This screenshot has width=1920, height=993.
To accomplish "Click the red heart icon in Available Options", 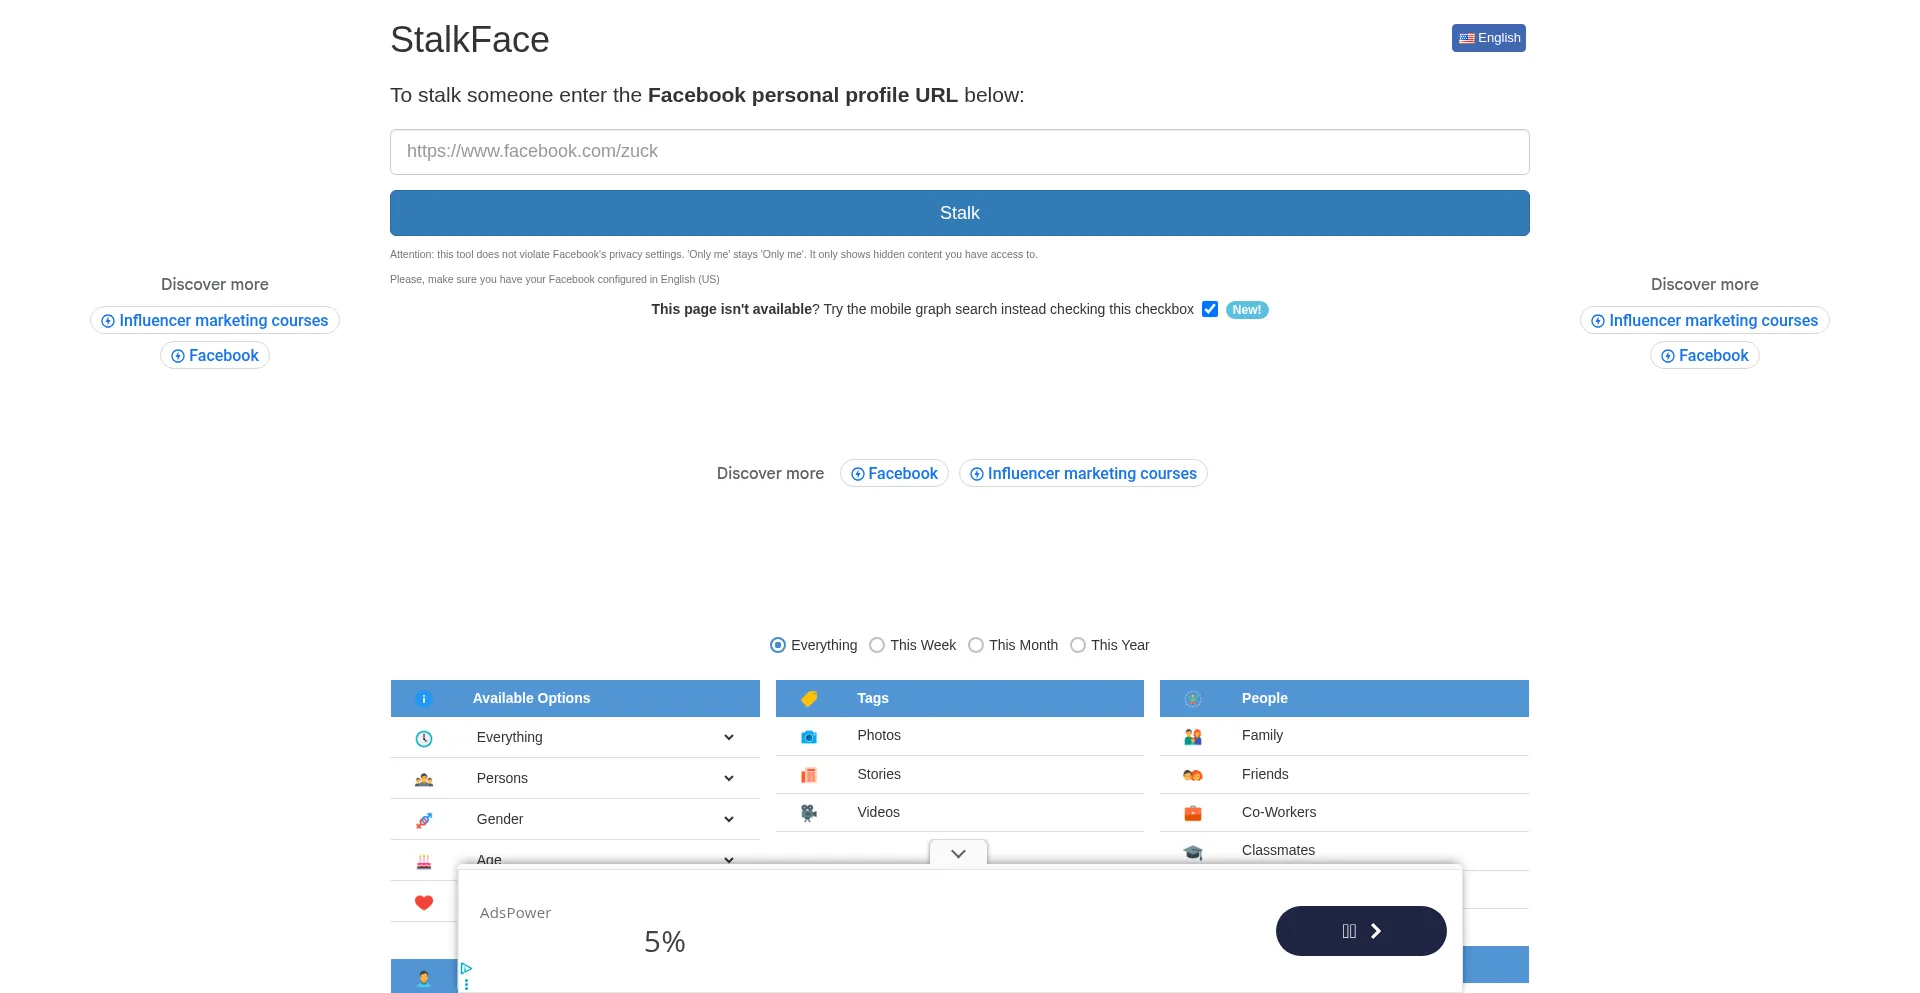I will 423,902.
